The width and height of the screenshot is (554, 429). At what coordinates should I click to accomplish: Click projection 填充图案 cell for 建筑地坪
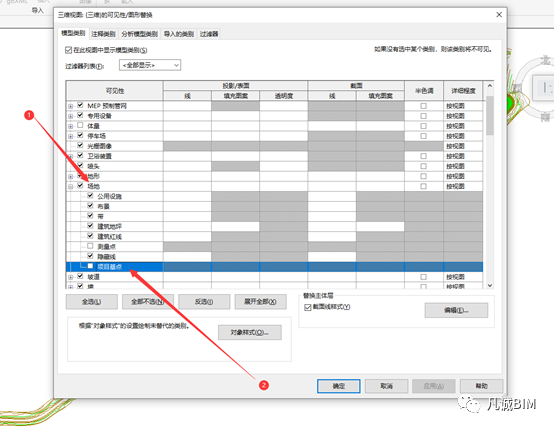point(235,227)
